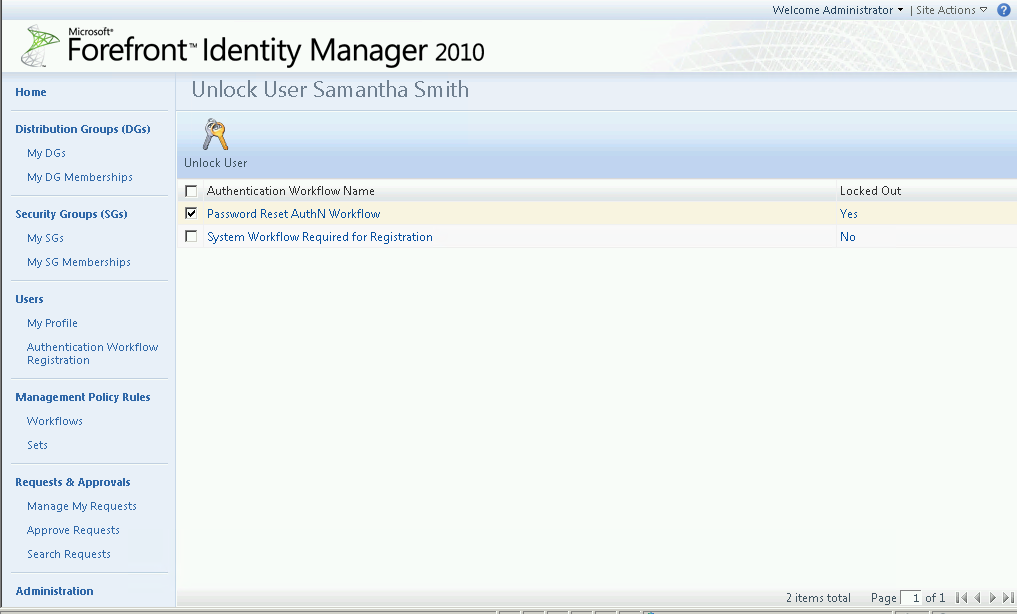Go to previous page arrow
Image resolution: width=1017 pixels, height=614 pixels.
977,598
